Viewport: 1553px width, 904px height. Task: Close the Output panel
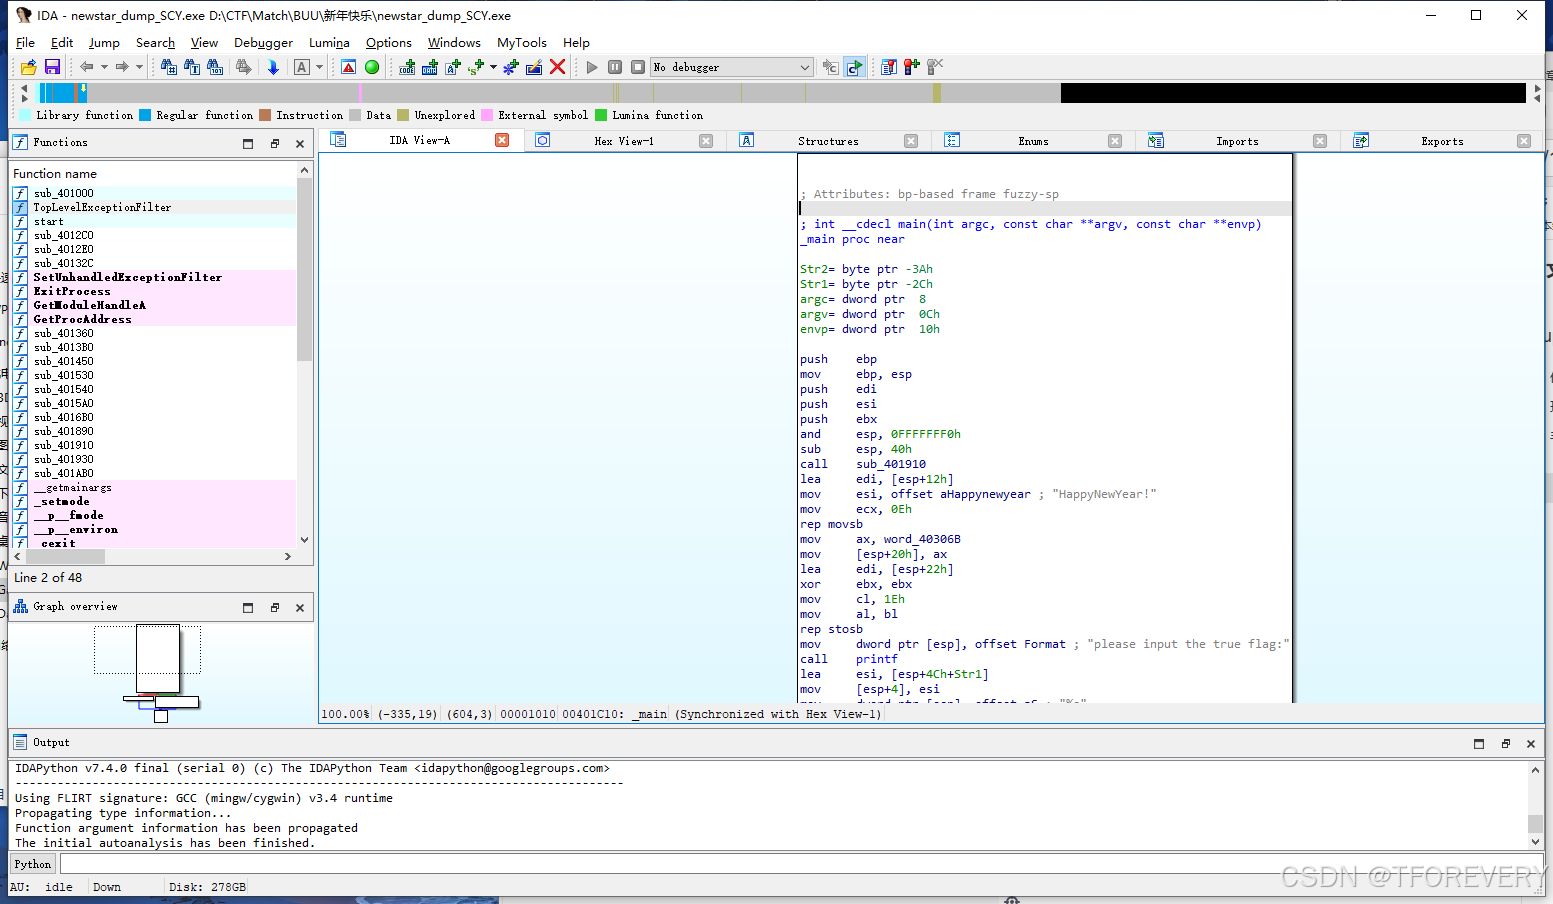click(x=1531, y=744)
